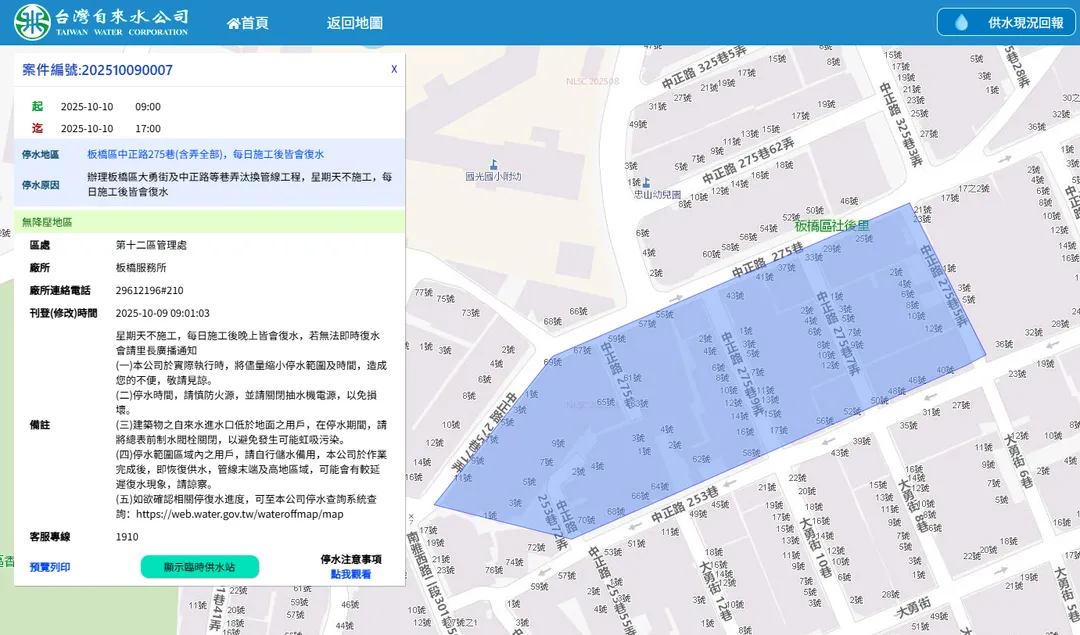Click 國光國小附幼 school marker icon
1080x635 pixels.
pos(493,165)
